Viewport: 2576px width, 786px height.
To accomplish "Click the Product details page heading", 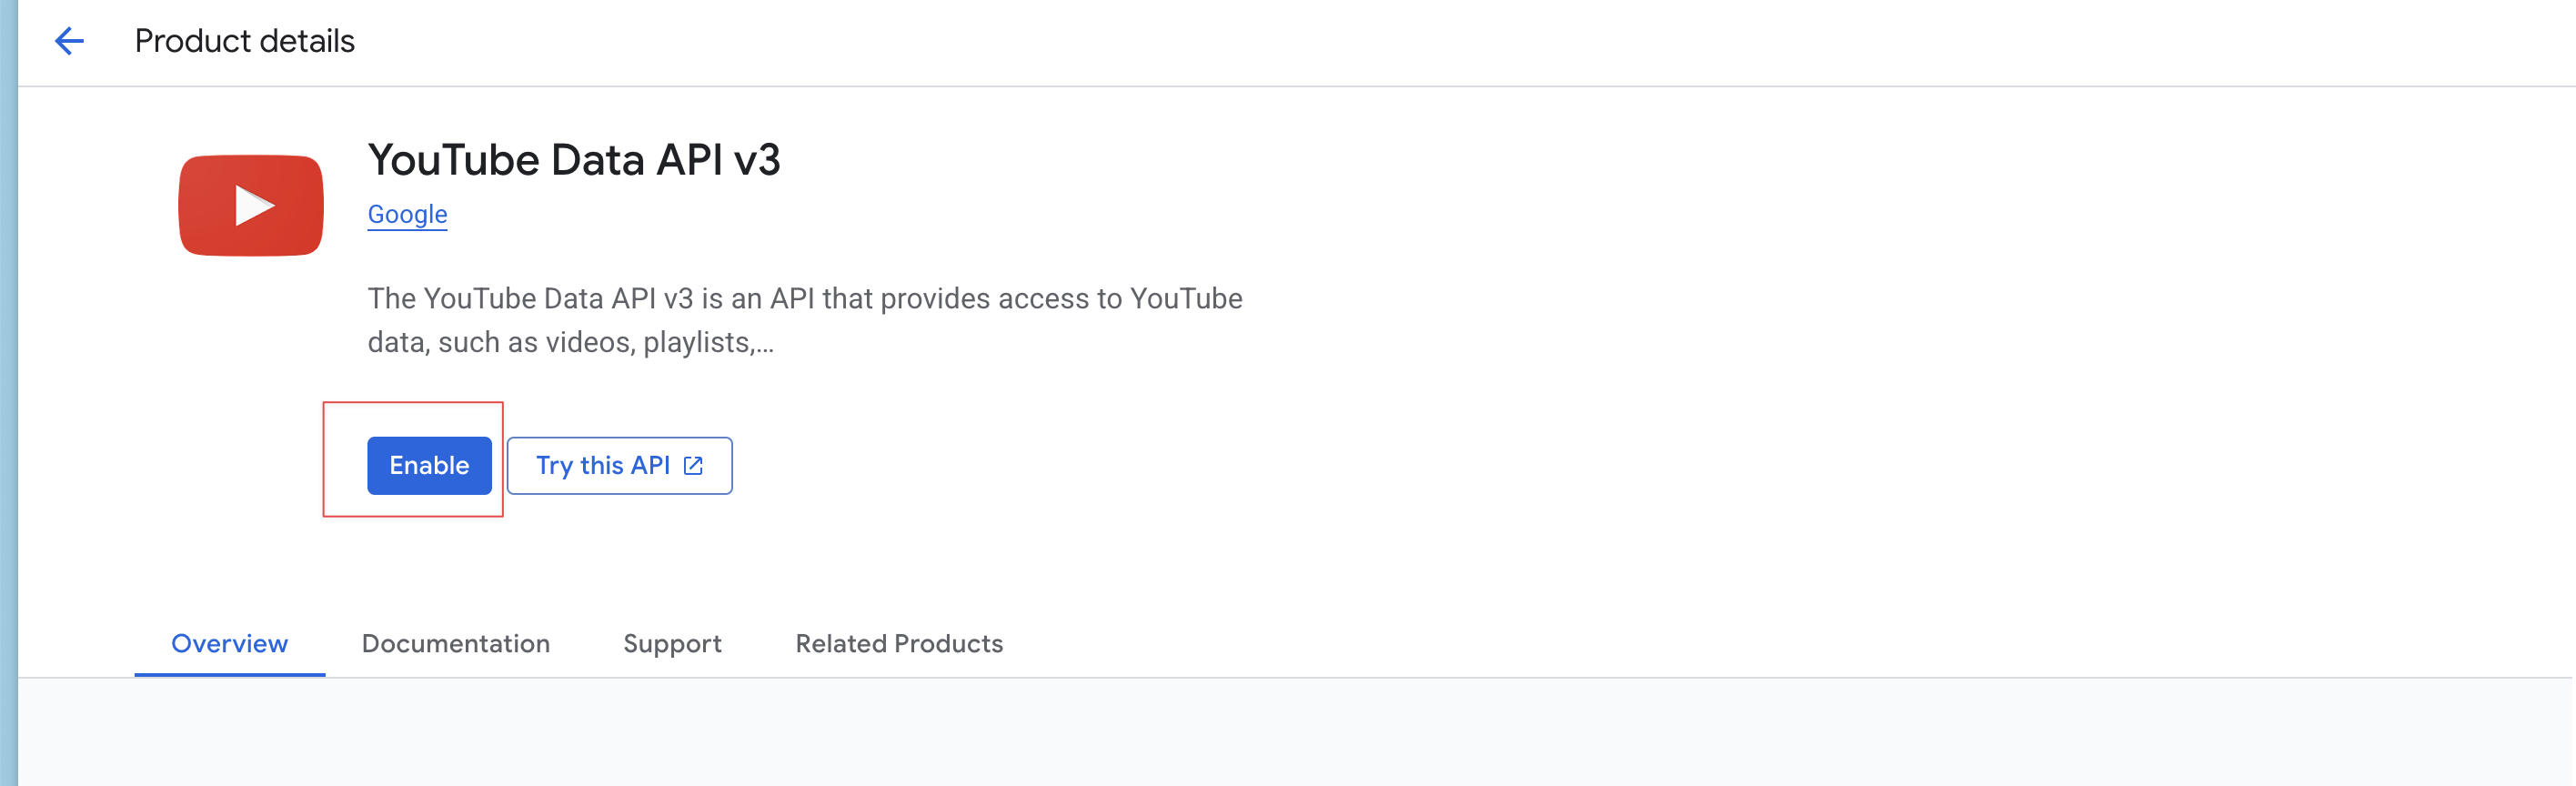I will [244, 41].
